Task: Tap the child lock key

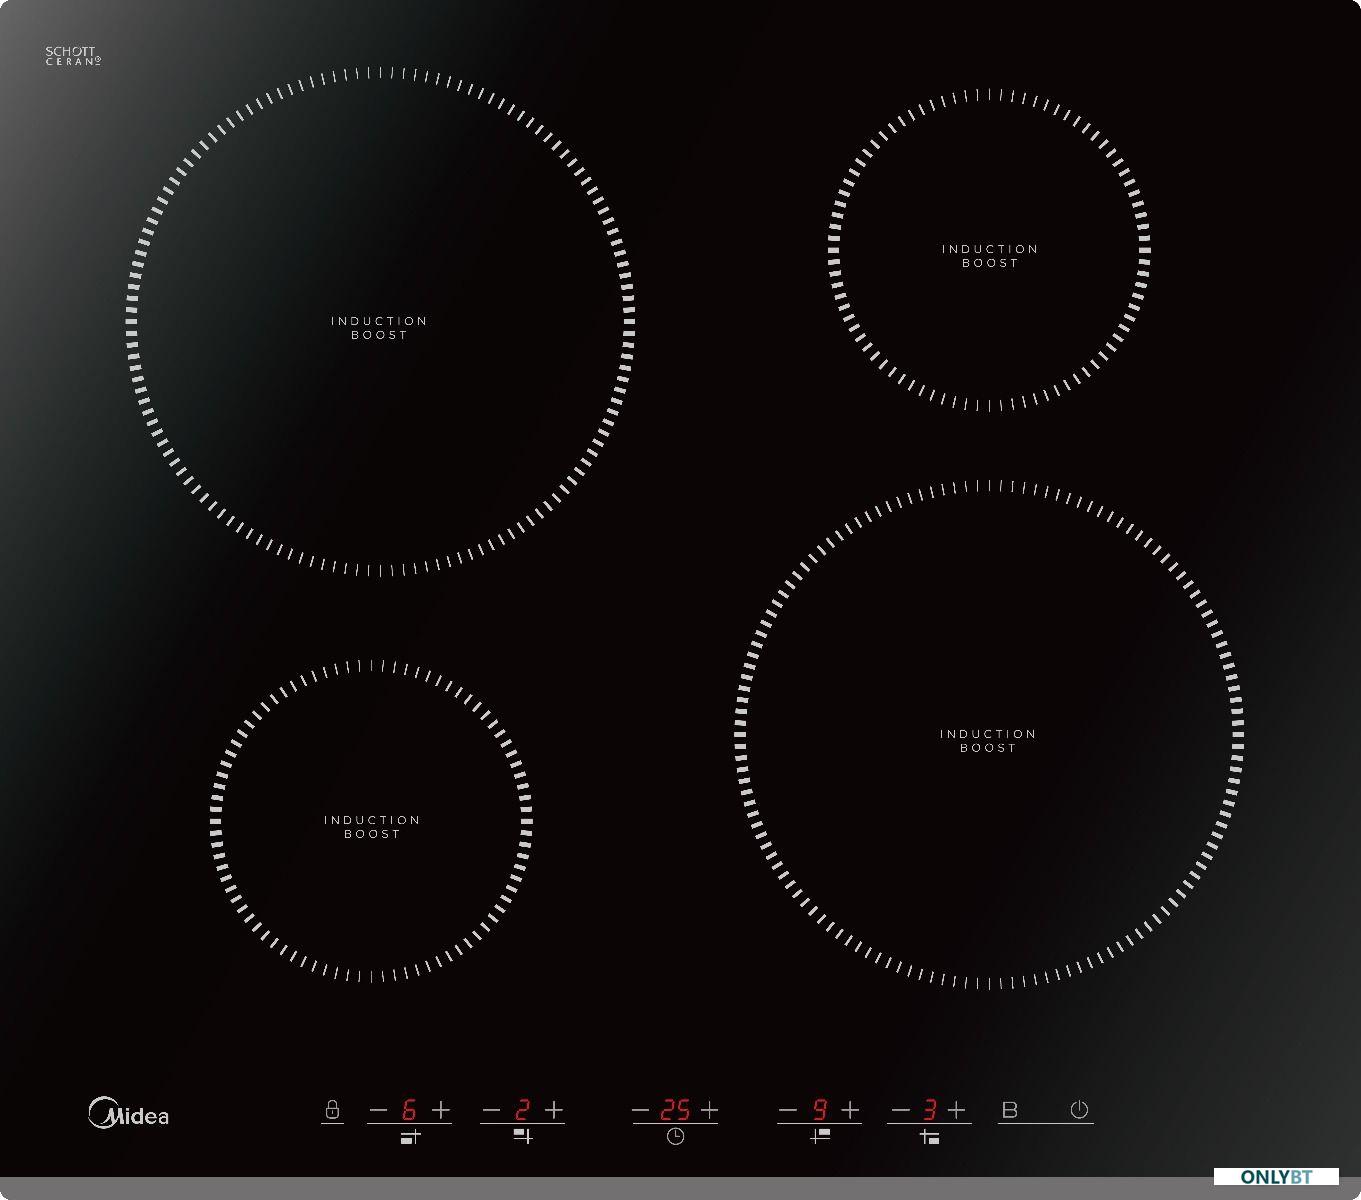Action: click(x=332, y=1110)
